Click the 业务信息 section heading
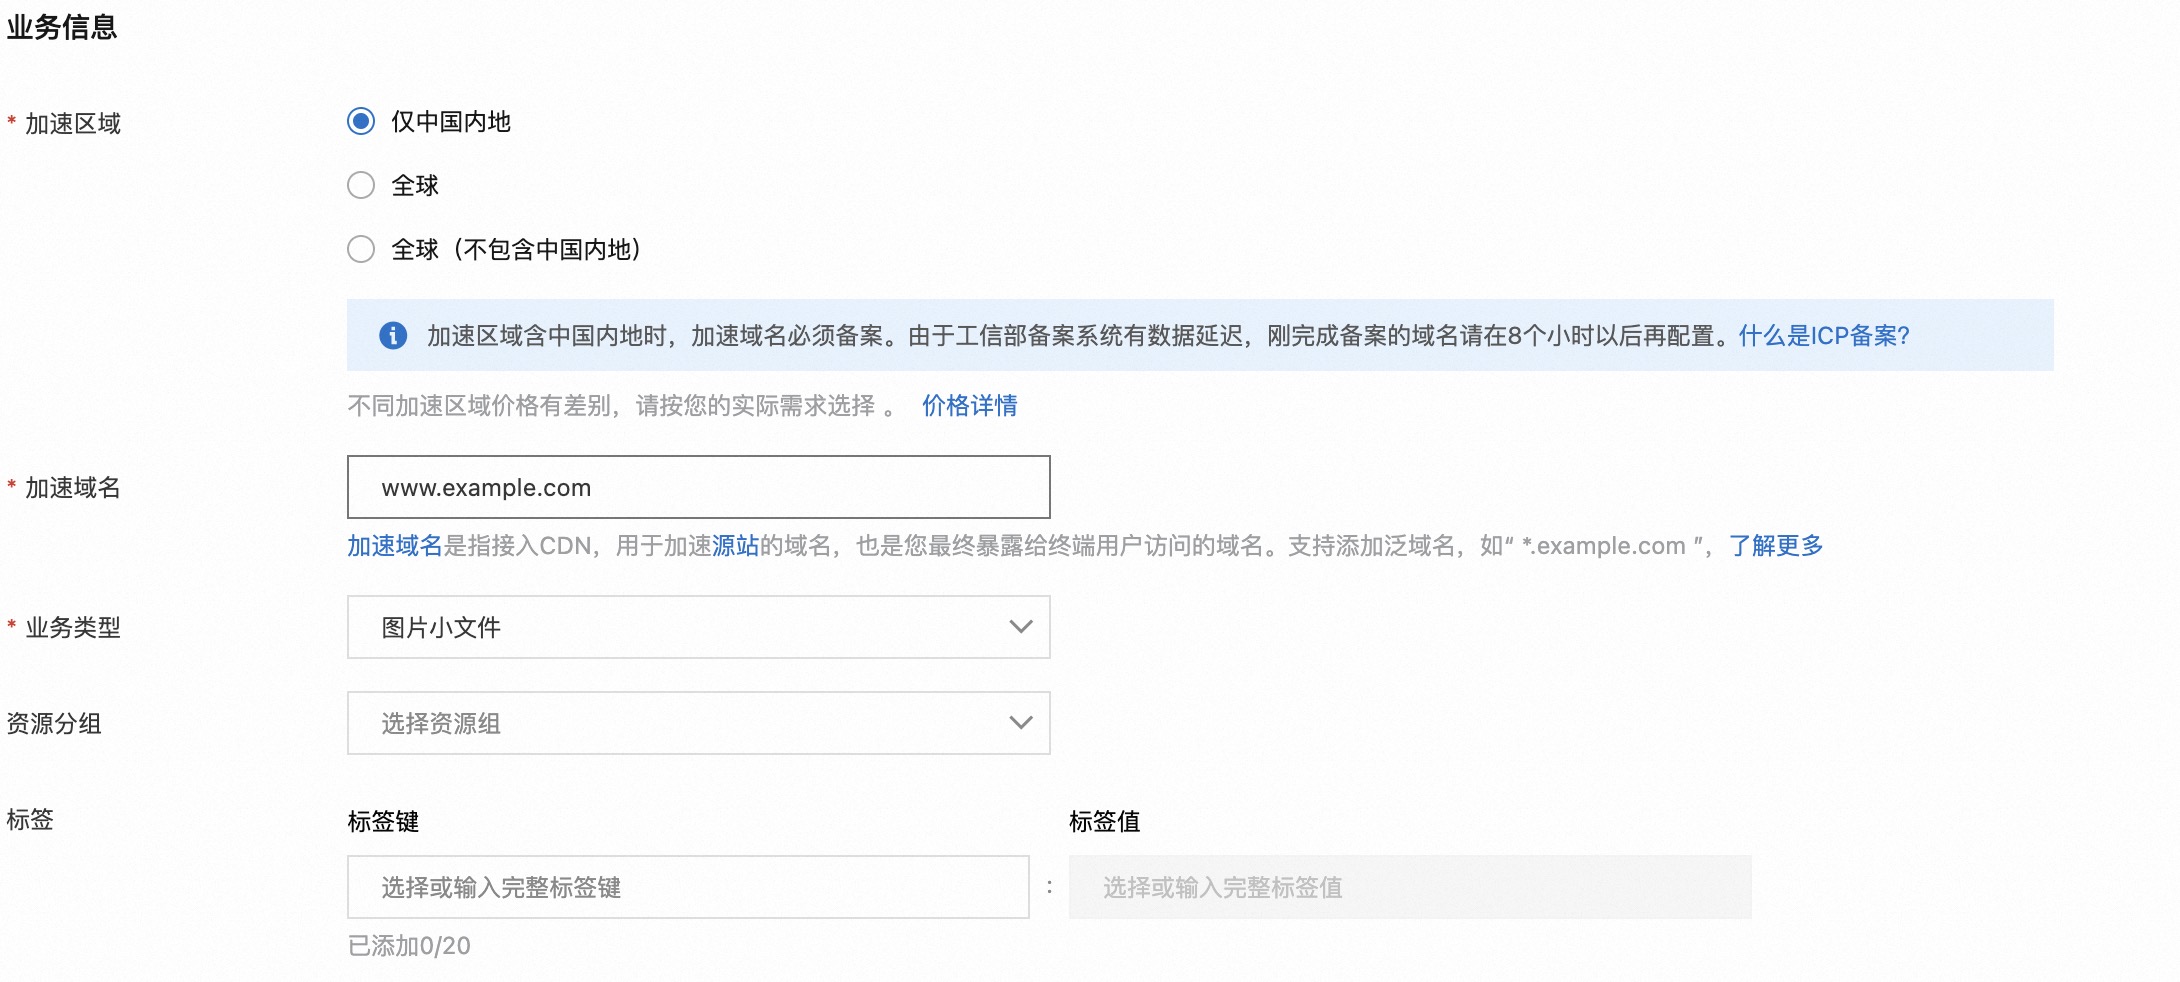Viewport: 2180px width, 982px height. pyautogui.click(x=62, y=27)
